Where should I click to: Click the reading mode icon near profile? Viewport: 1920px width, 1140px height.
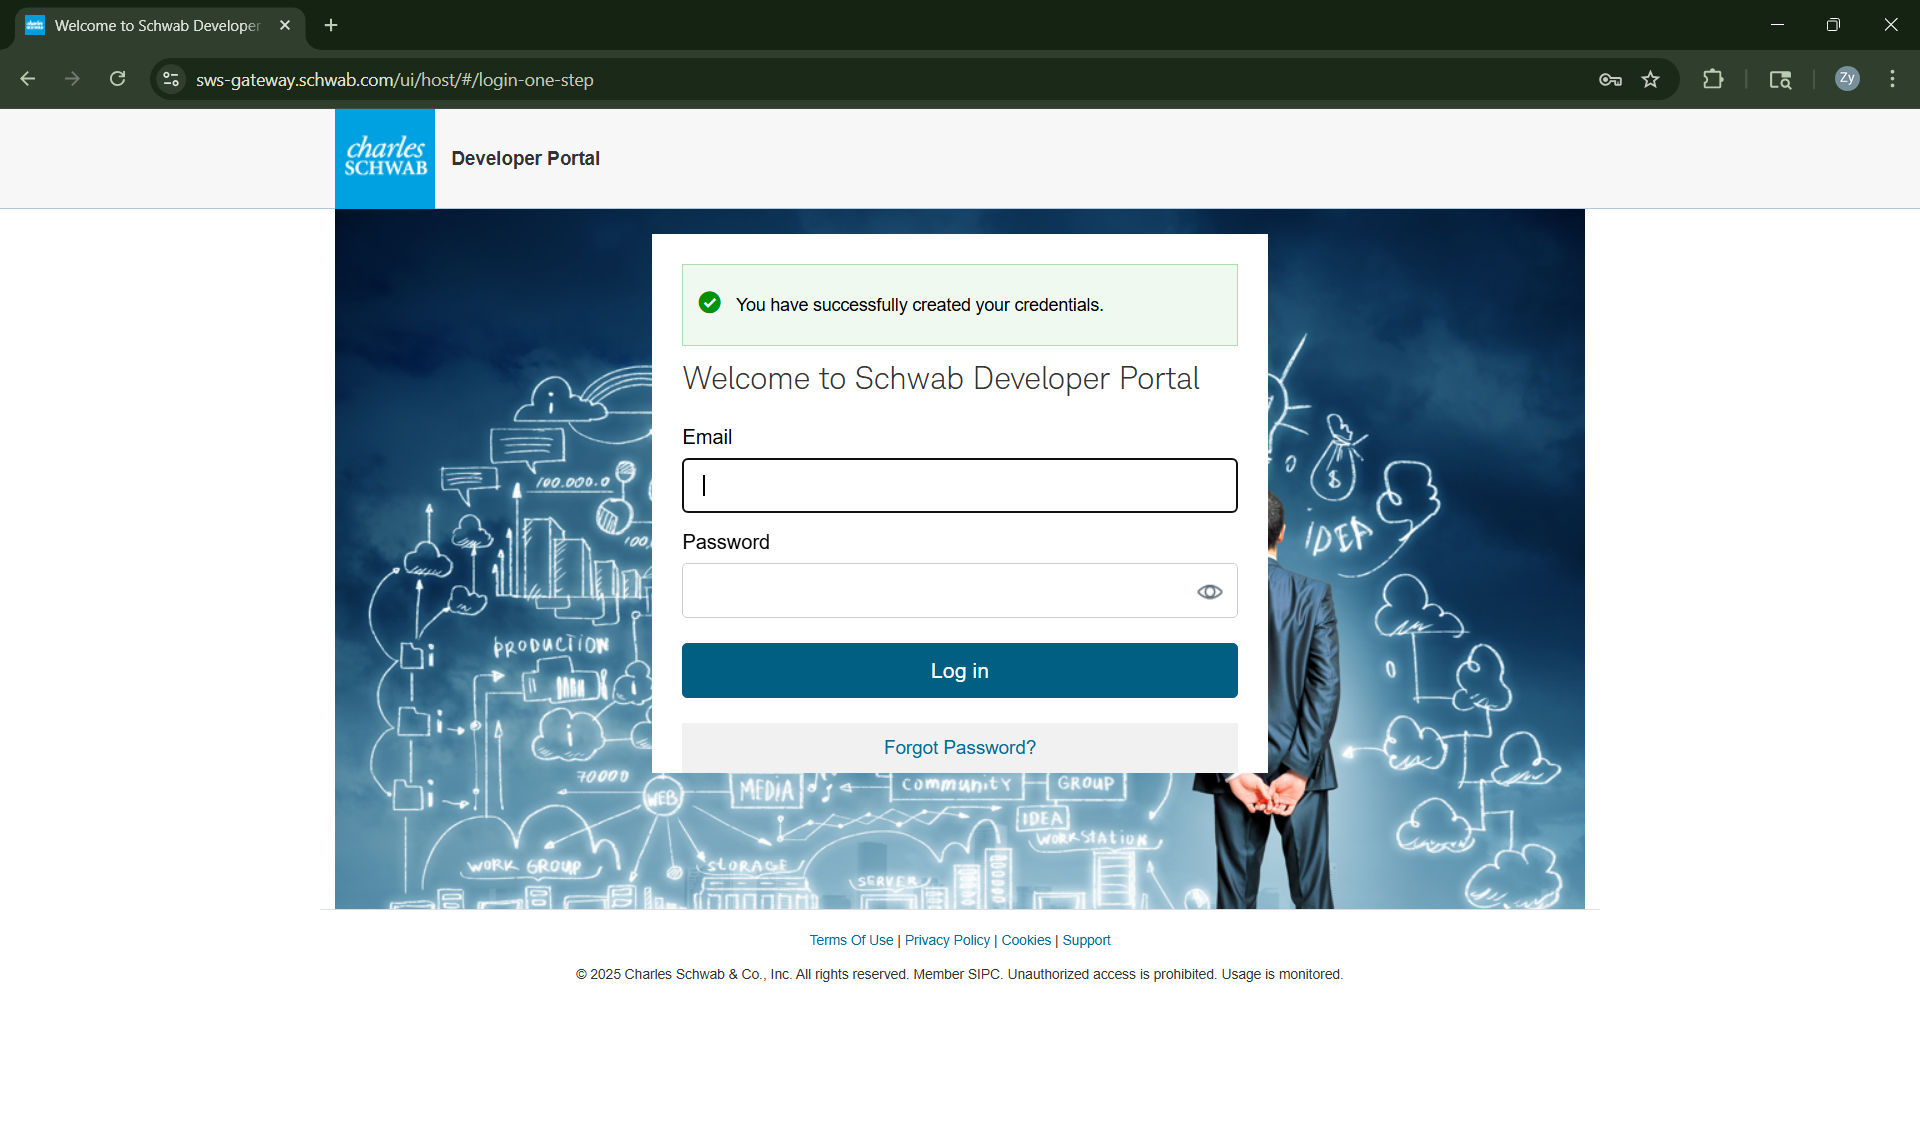coord(1781,79)
